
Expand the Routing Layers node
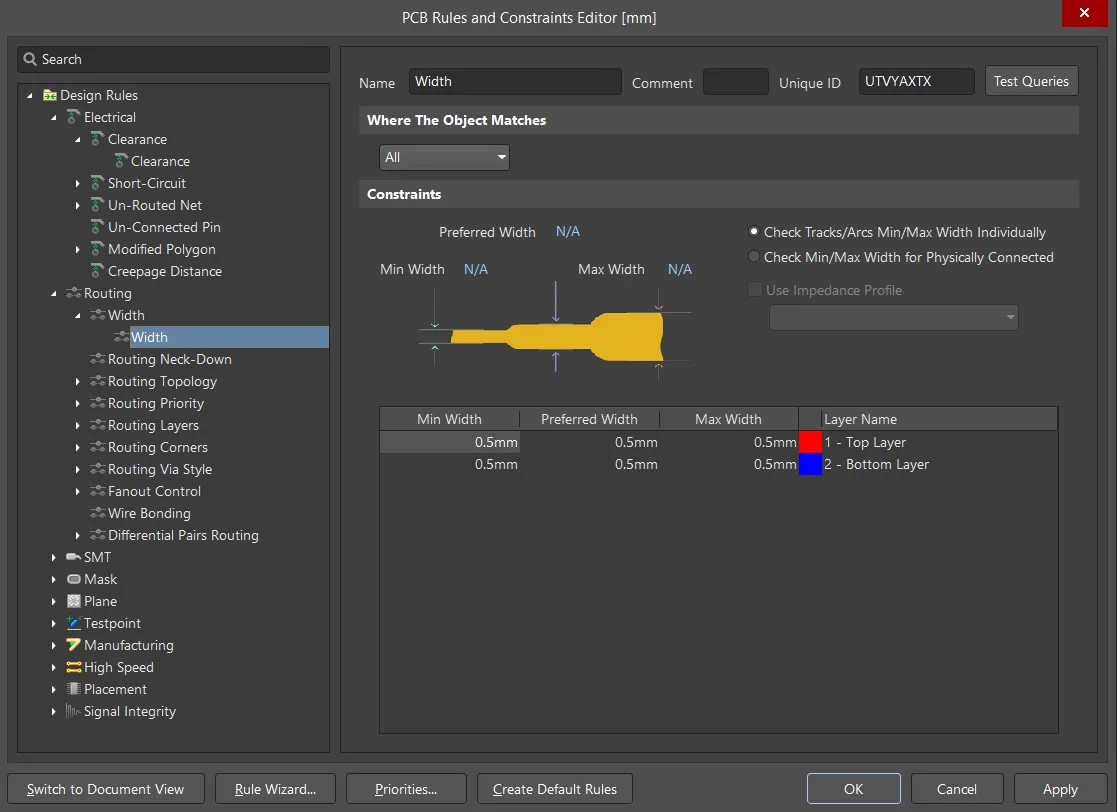tap(78, 426)
